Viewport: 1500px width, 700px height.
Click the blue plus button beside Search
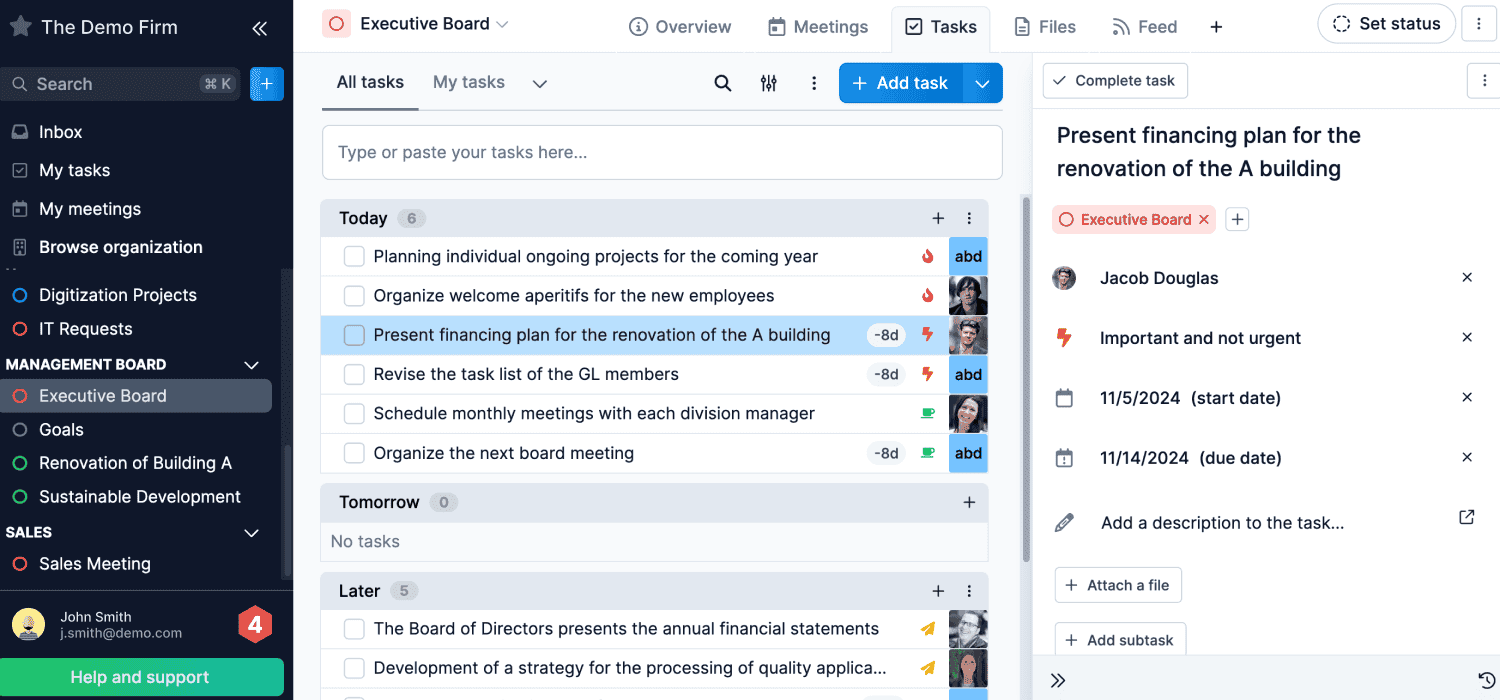coord(266,84)
